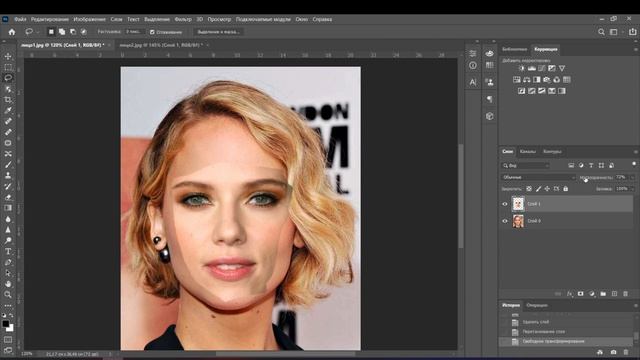This screenshot has width=640, height=360.
Task: Hide Слой 0 layer visibility eye
Action: coord(505,221)
